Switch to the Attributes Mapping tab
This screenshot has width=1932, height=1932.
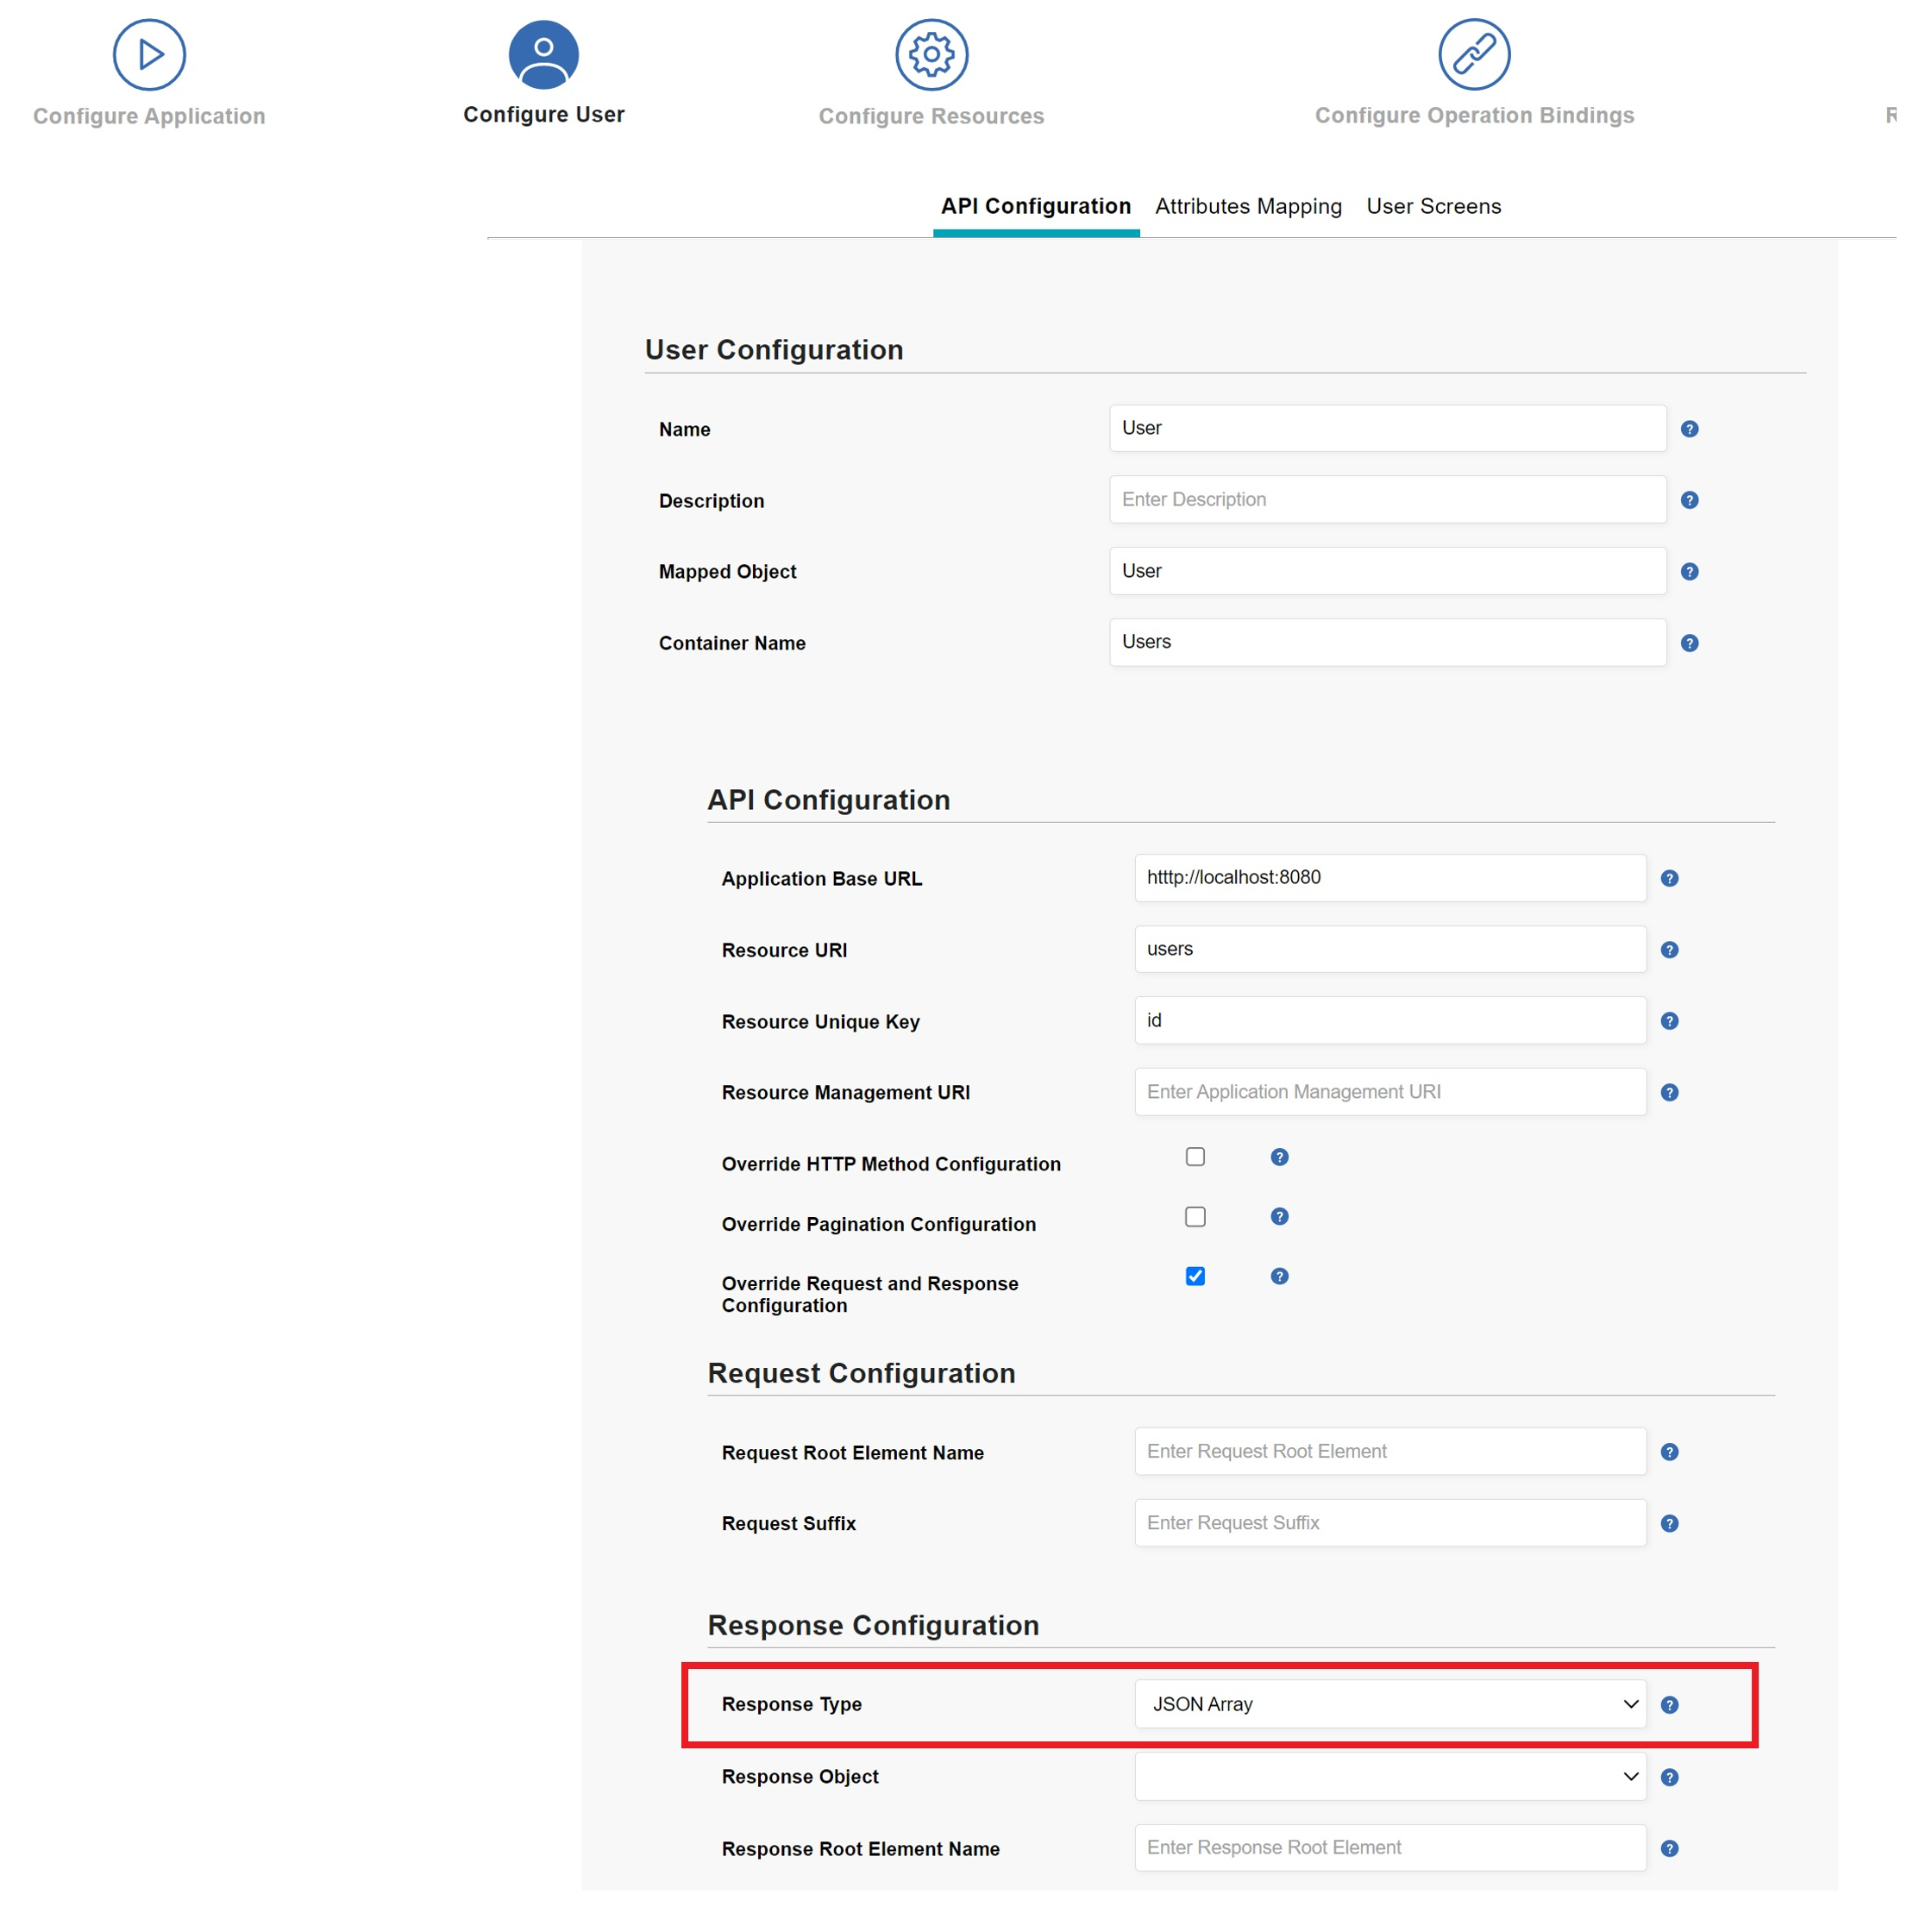point(1248,206)
